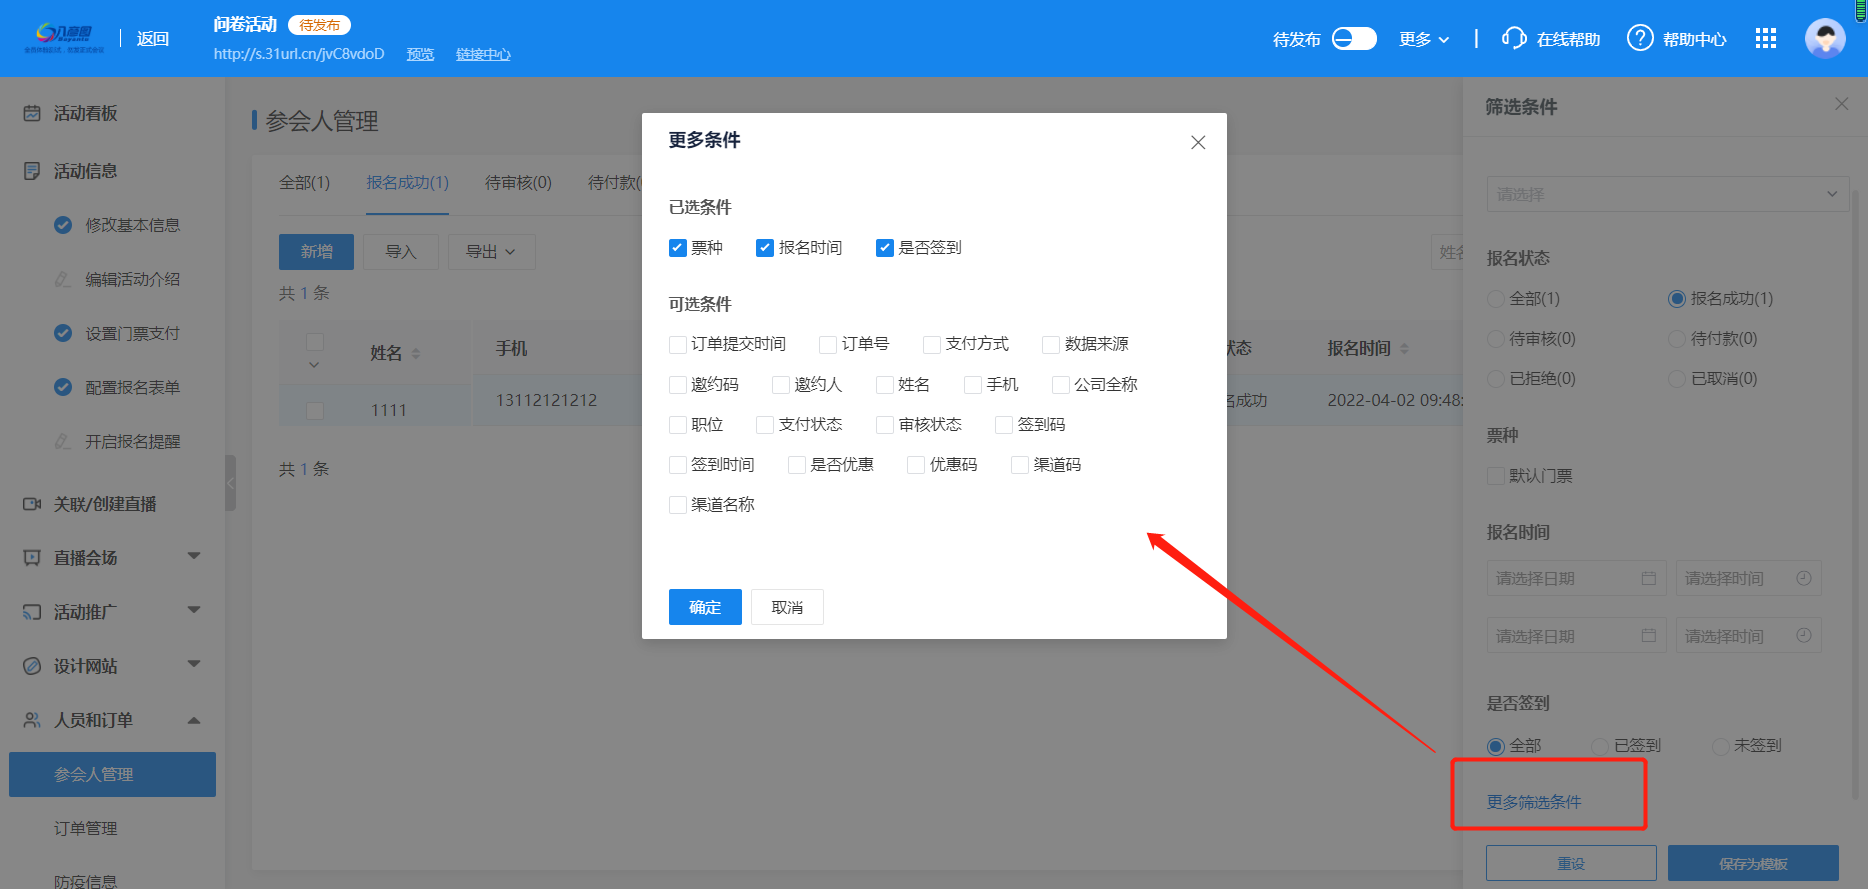The width and height of the screenshot is (1868, 889).
Task: Click the clock icon in second time field
Action: (1804, 635)
